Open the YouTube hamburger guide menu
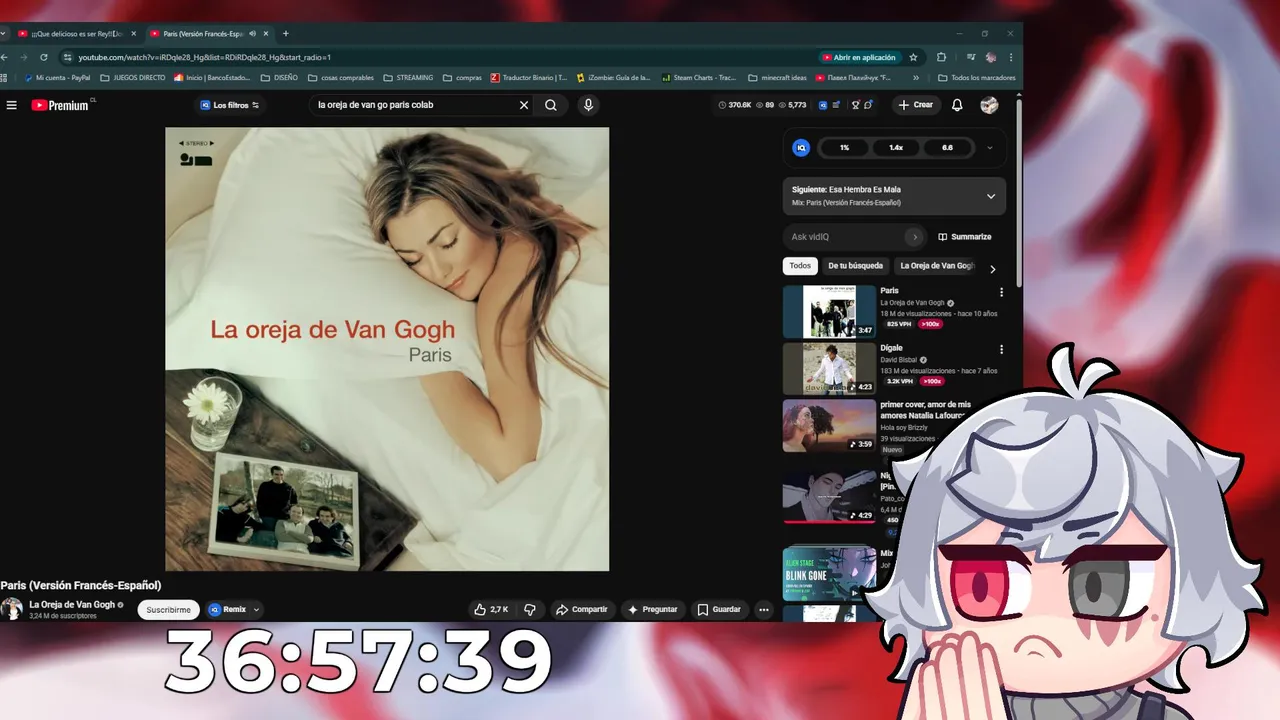This screenshot has width=1280, height=720. 11,105
